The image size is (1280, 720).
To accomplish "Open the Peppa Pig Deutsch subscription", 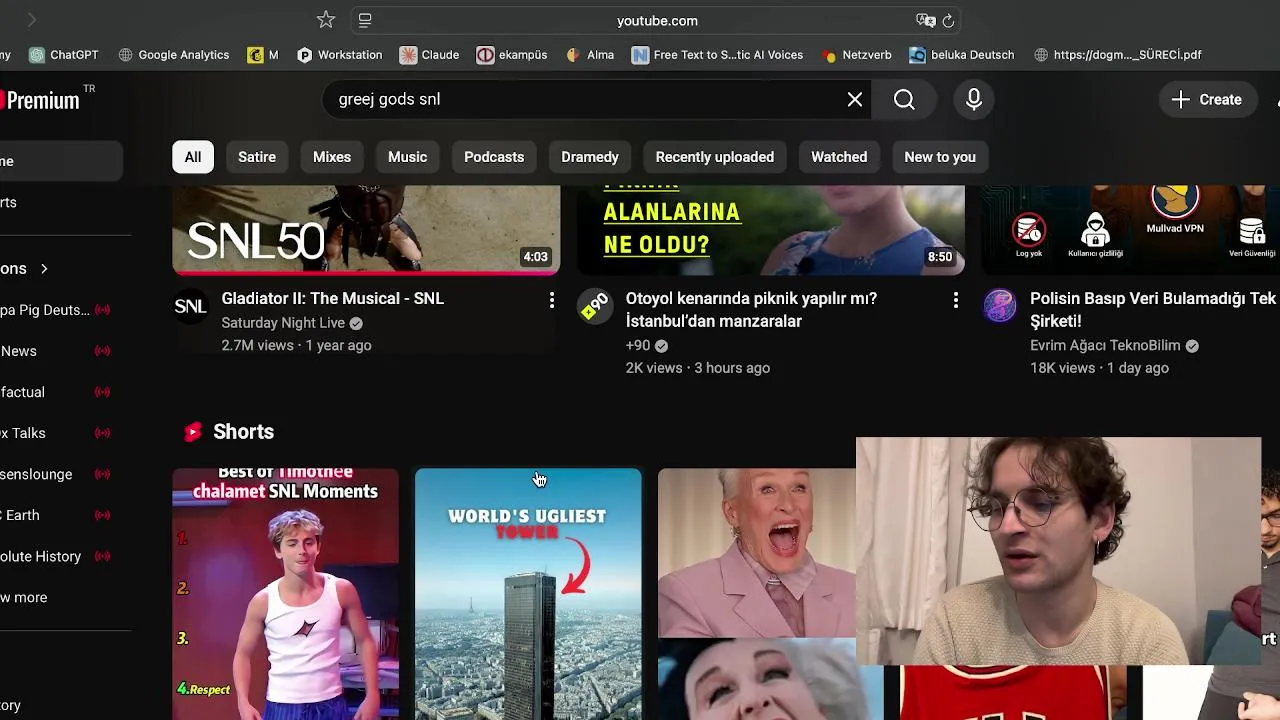I will 56,310.
